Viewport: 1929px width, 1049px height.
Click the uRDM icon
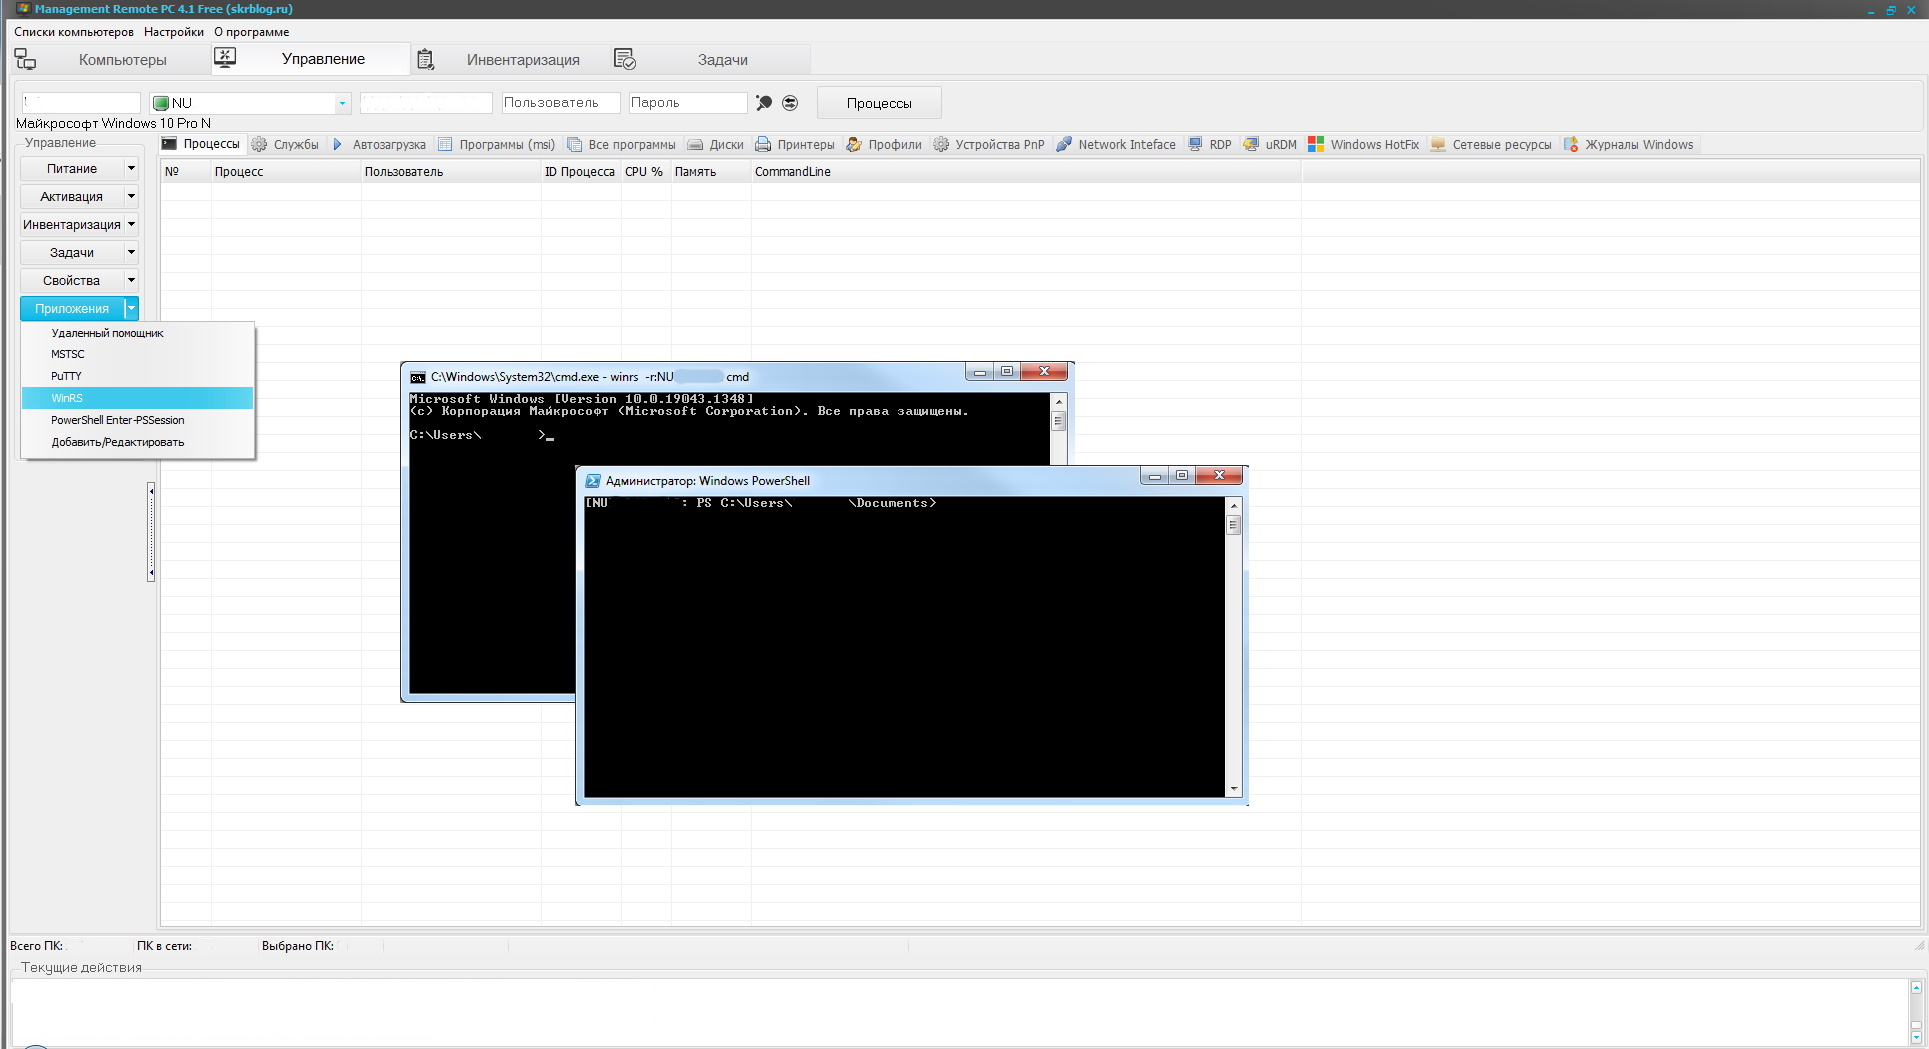click(1251, 144)
